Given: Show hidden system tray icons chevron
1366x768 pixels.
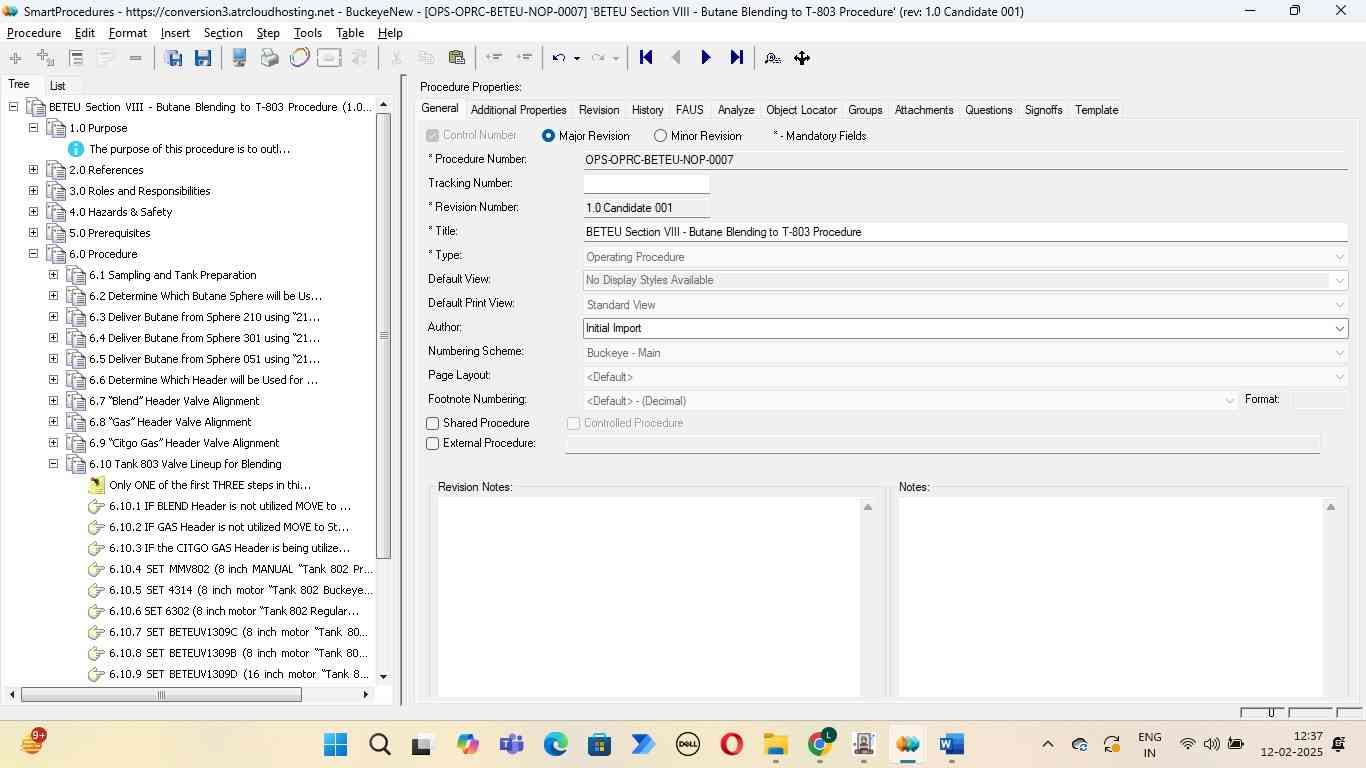Looking at the screenshot, I should point(1047,745).
